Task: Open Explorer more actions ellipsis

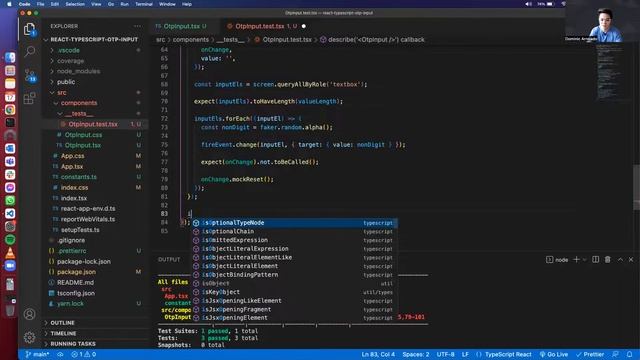Action: (138, 26)
